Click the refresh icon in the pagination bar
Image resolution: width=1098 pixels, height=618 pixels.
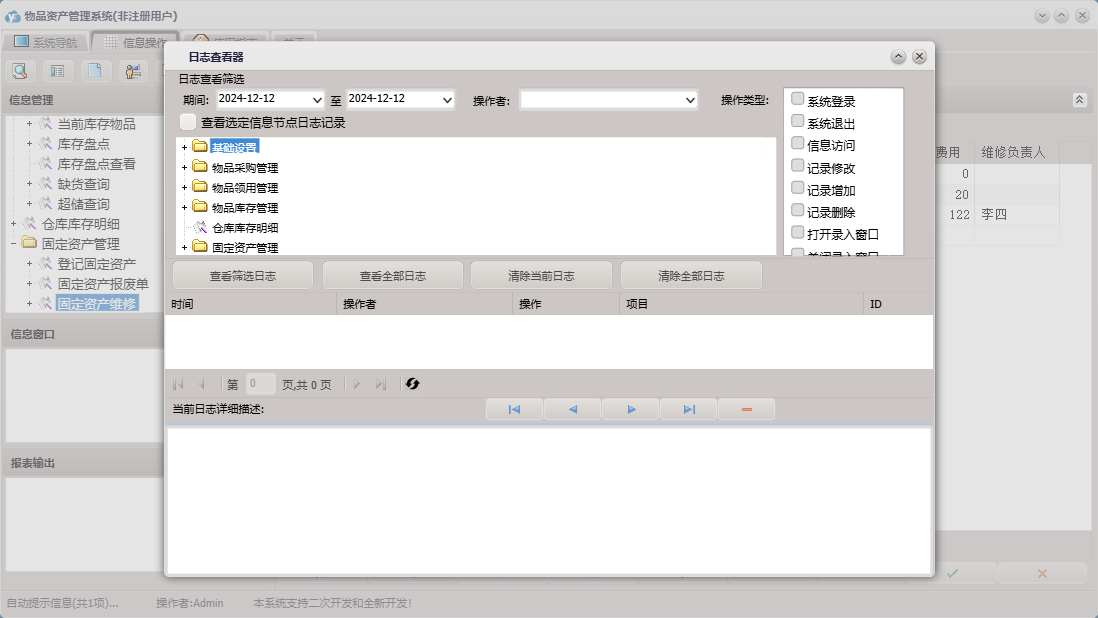tap(413, 384)
